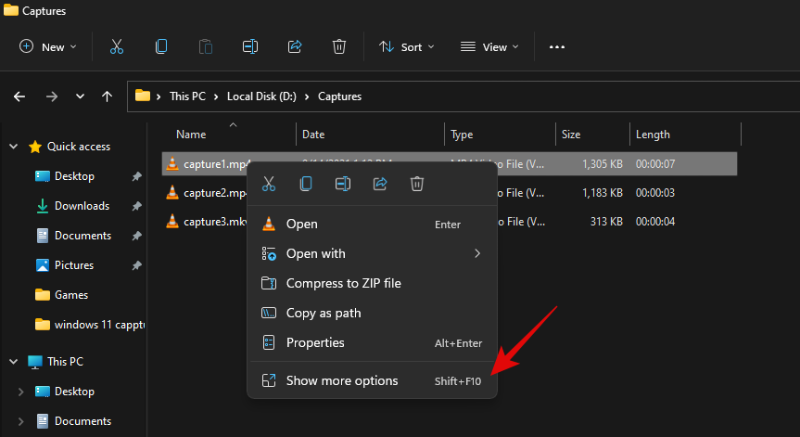Click the Cut icon in the top toolbar
The image size is (800, 437).
click(x=116, y=46)
